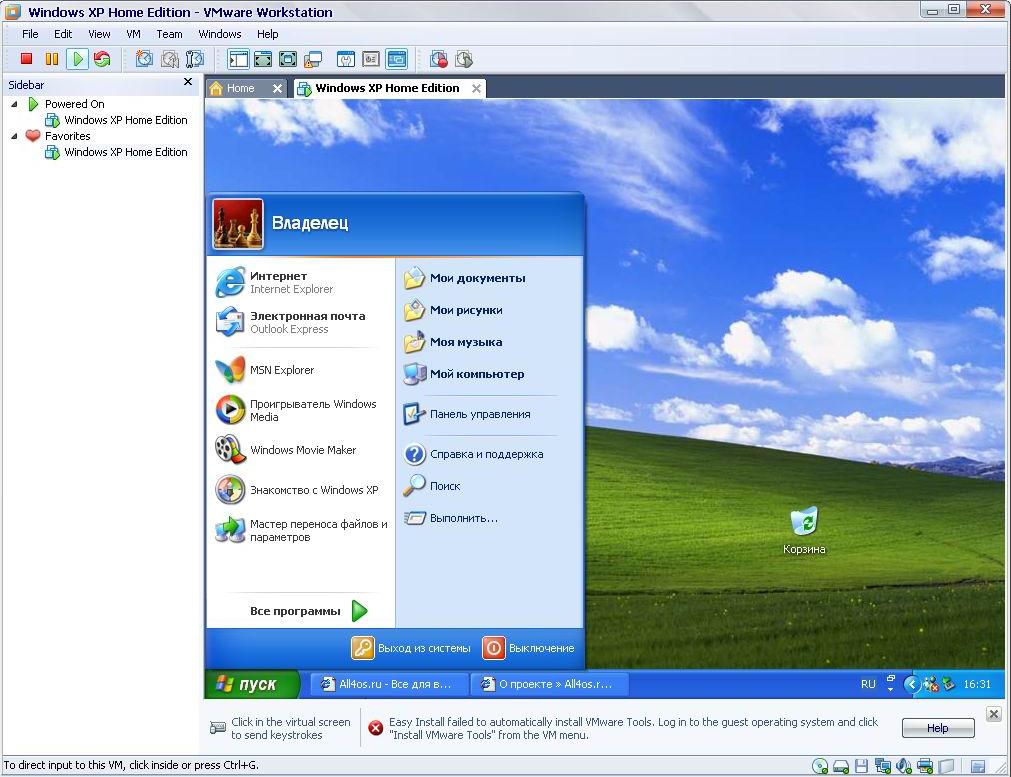Image resolution: width=1011 pixels, height=777 pixels.
Task: Open the Help menu in menu bar
Action: pos(268,34)
